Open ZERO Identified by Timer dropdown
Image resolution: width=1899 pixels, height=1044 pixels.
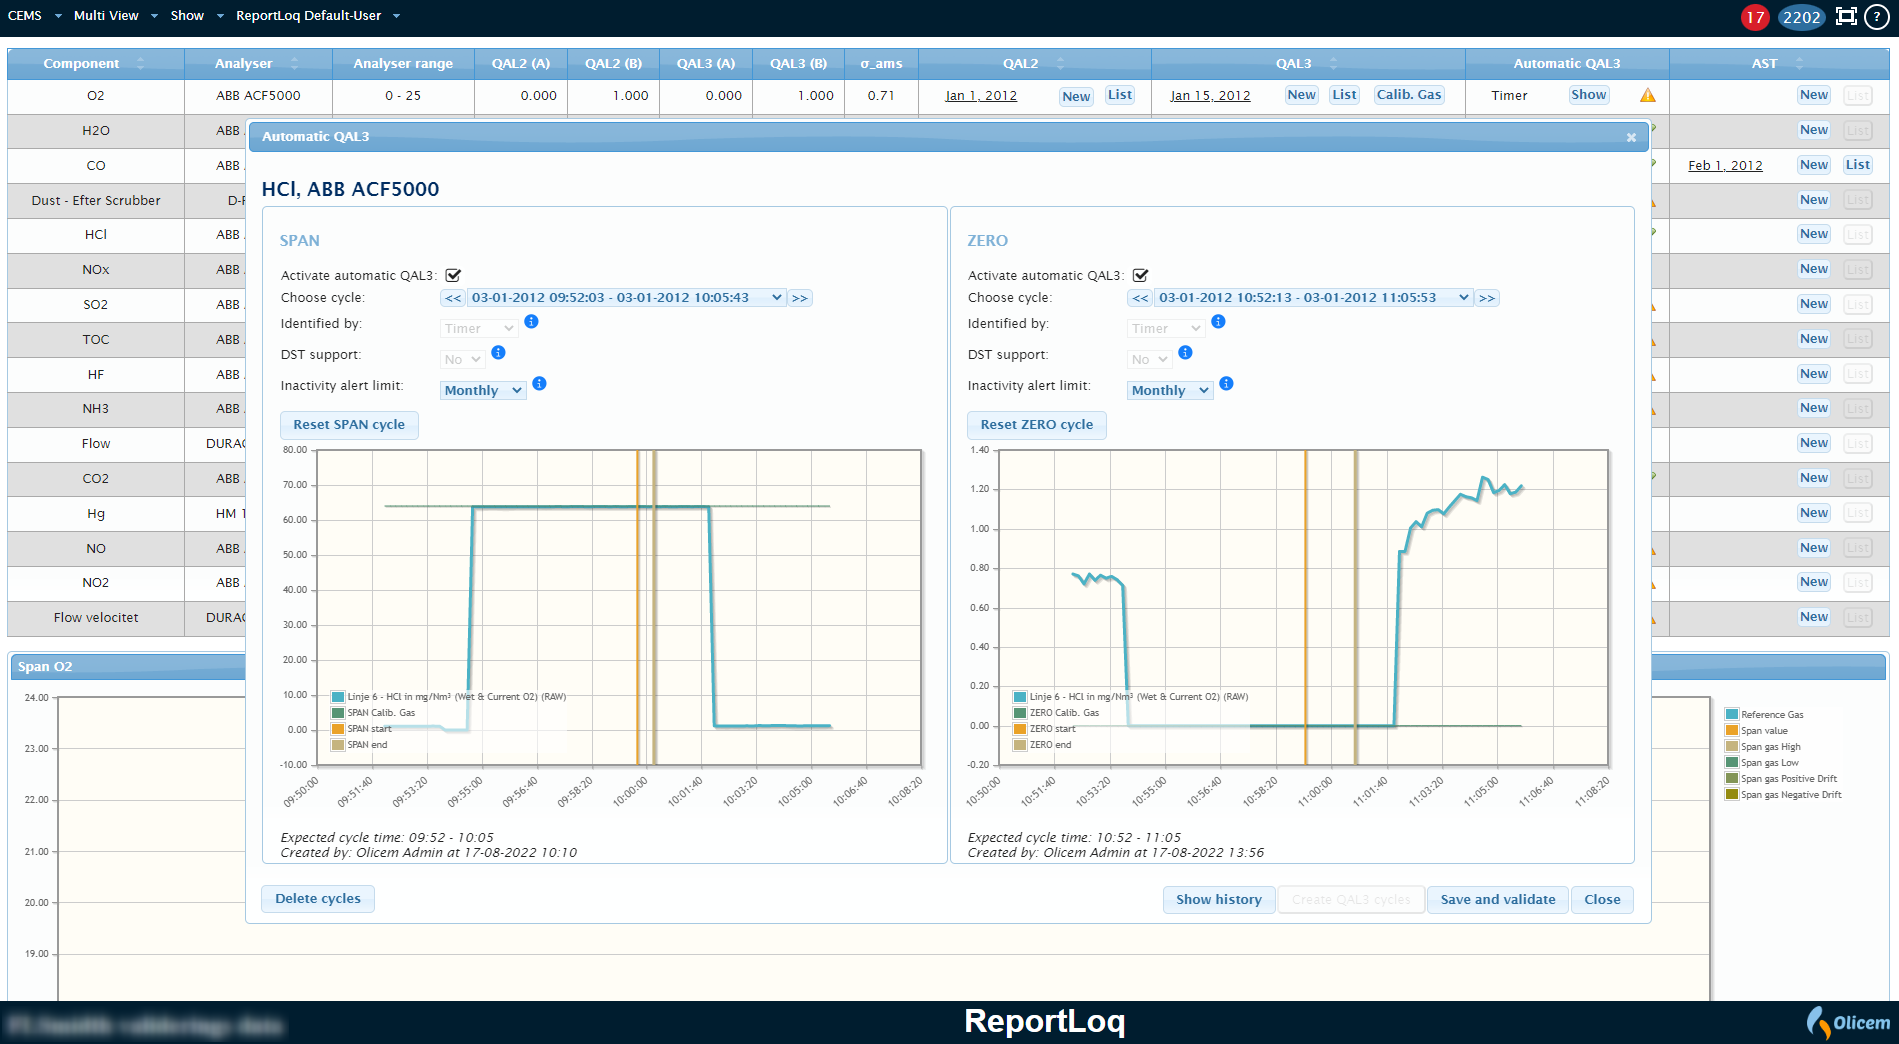point(1166,328)
